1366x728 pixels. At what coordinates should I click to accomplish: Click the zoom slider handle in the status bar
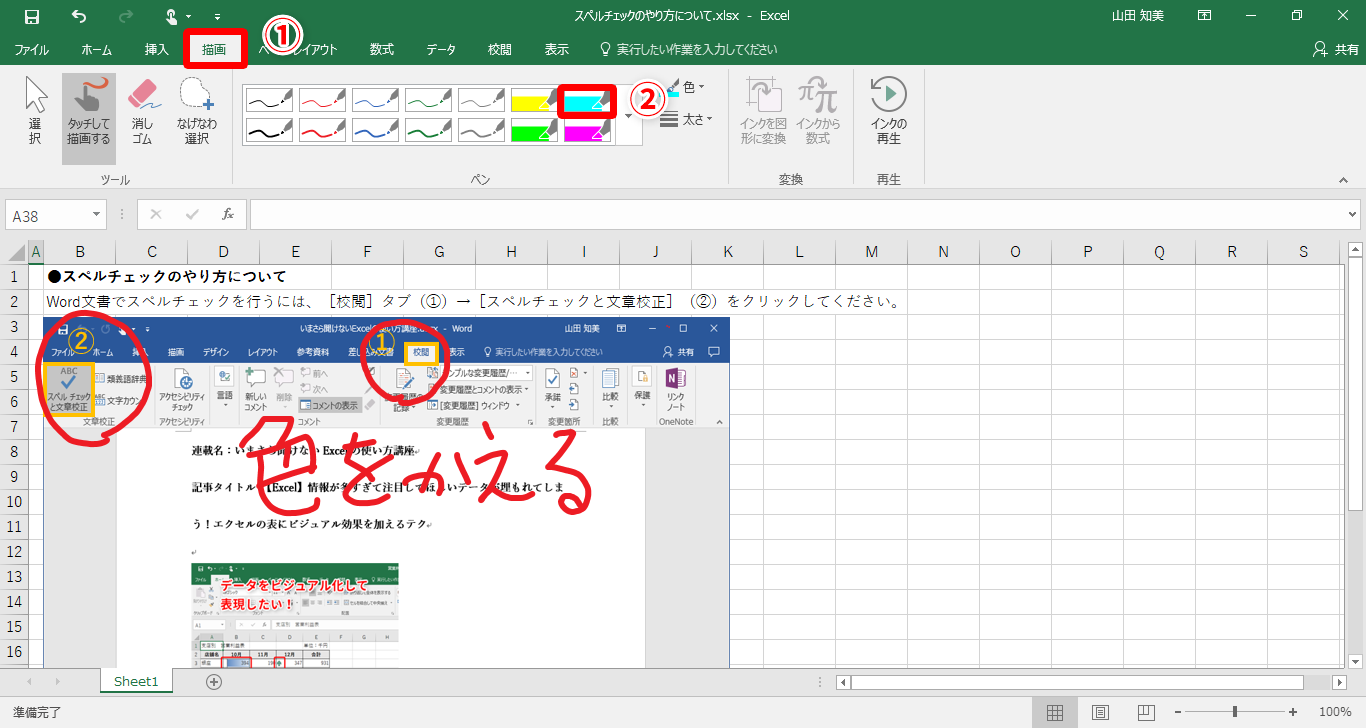click(x=1236, y=712)
